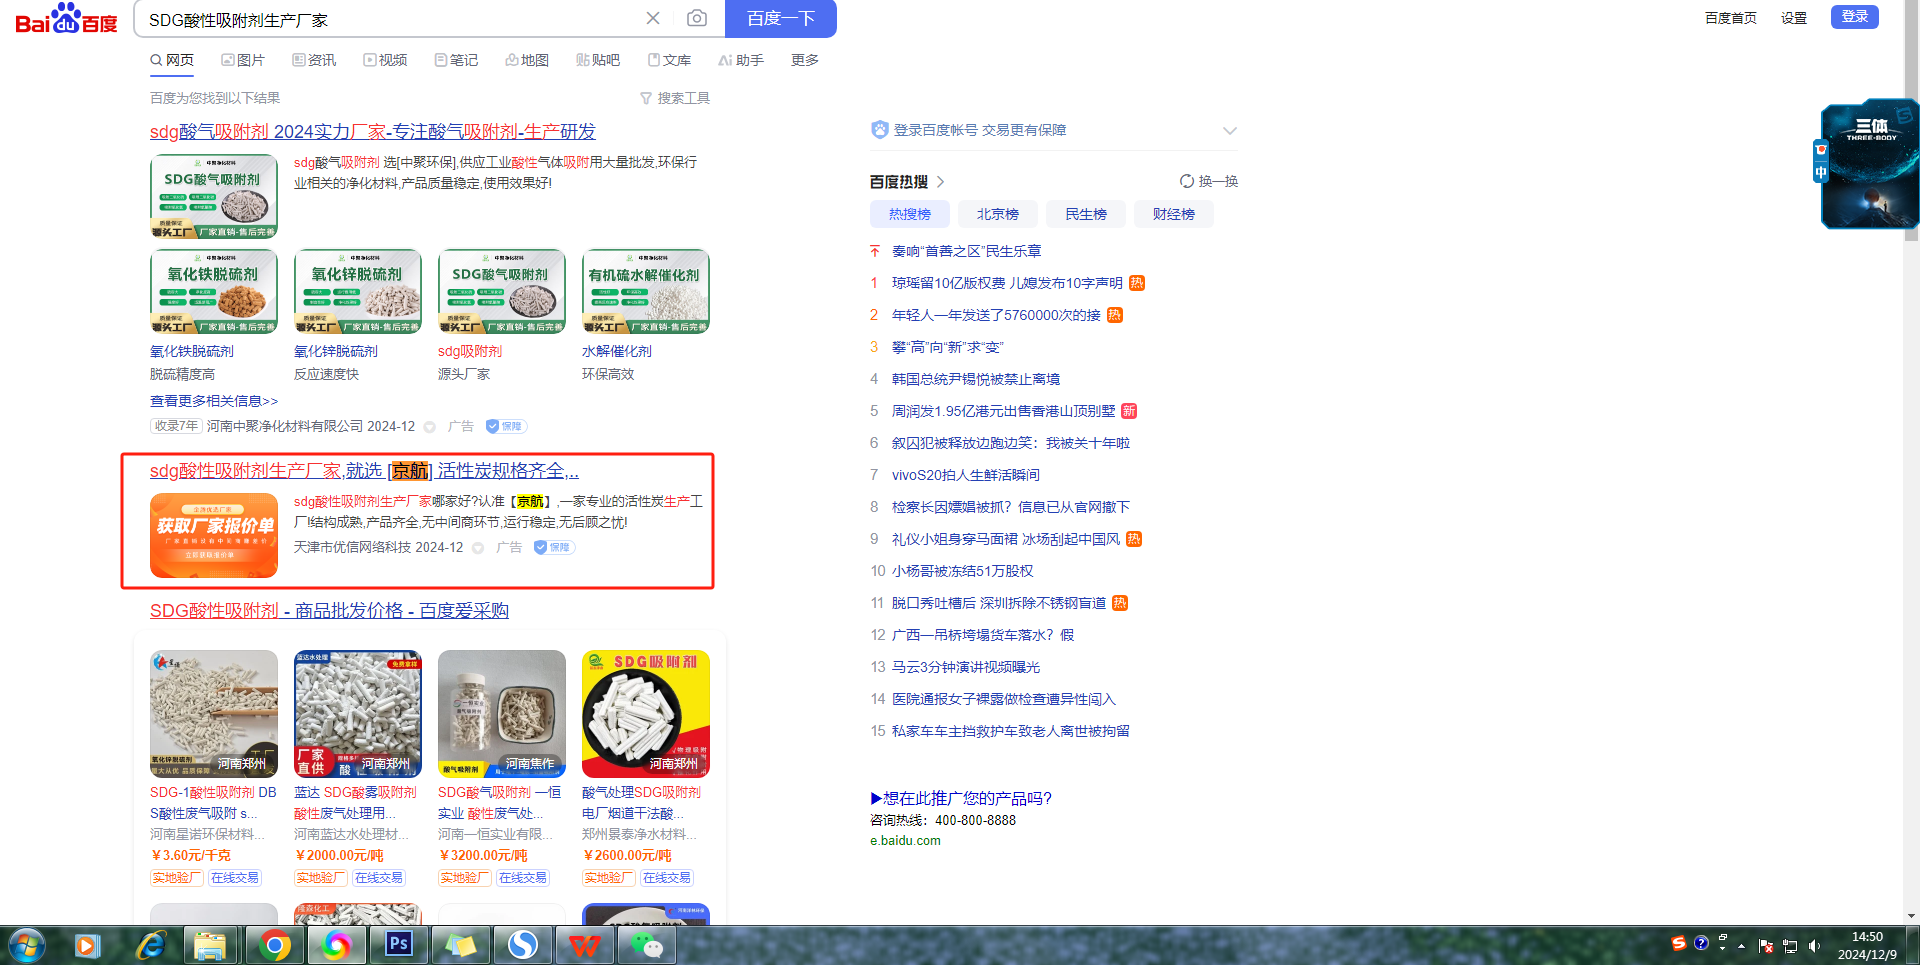Select the 北京榜 tab

pos(998,214)
